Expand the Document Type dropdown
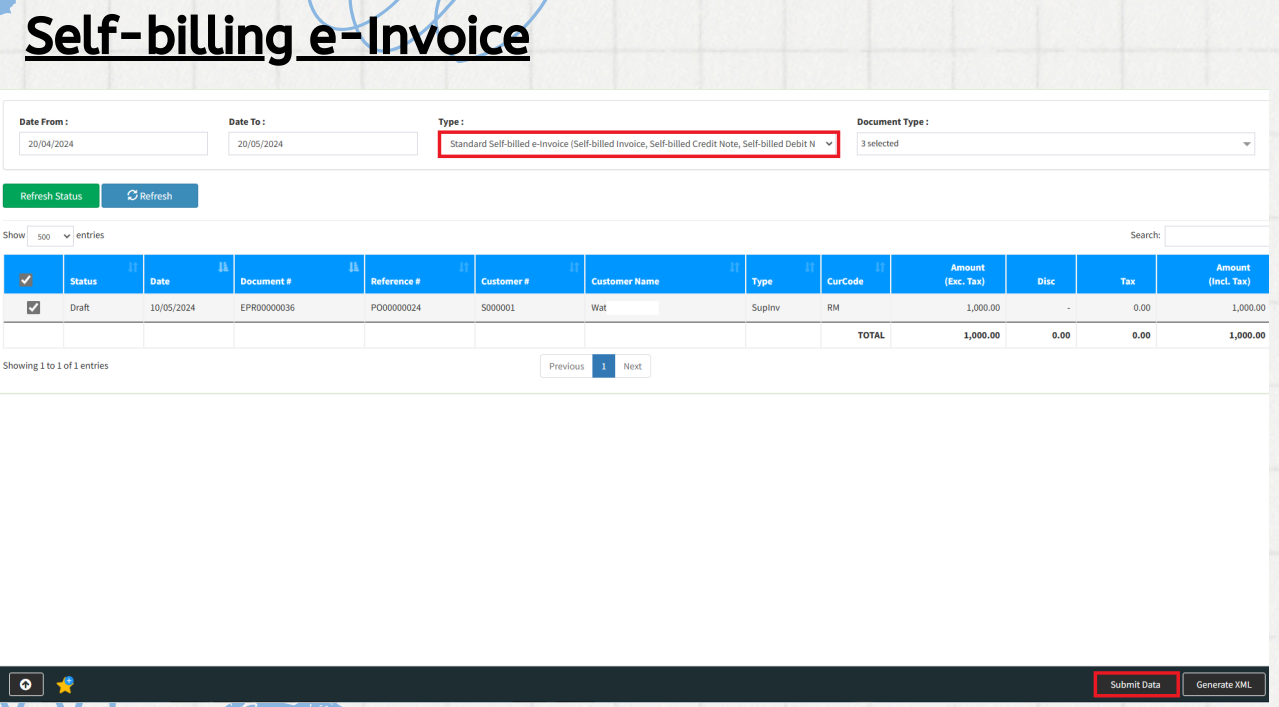This screenshot has height=707, width=1279. click(x=1056, y=144)
